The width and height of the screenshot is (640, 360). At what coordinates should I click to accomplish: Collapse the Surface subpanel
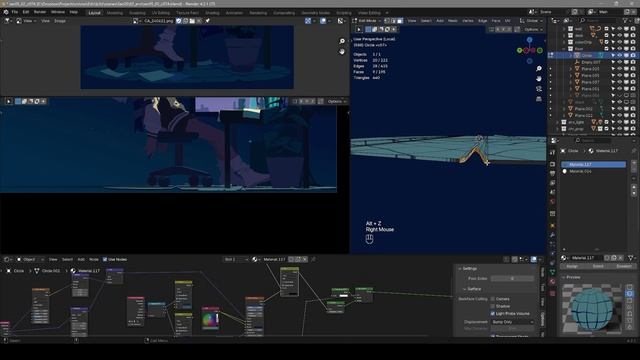click(x=464, y=289)
